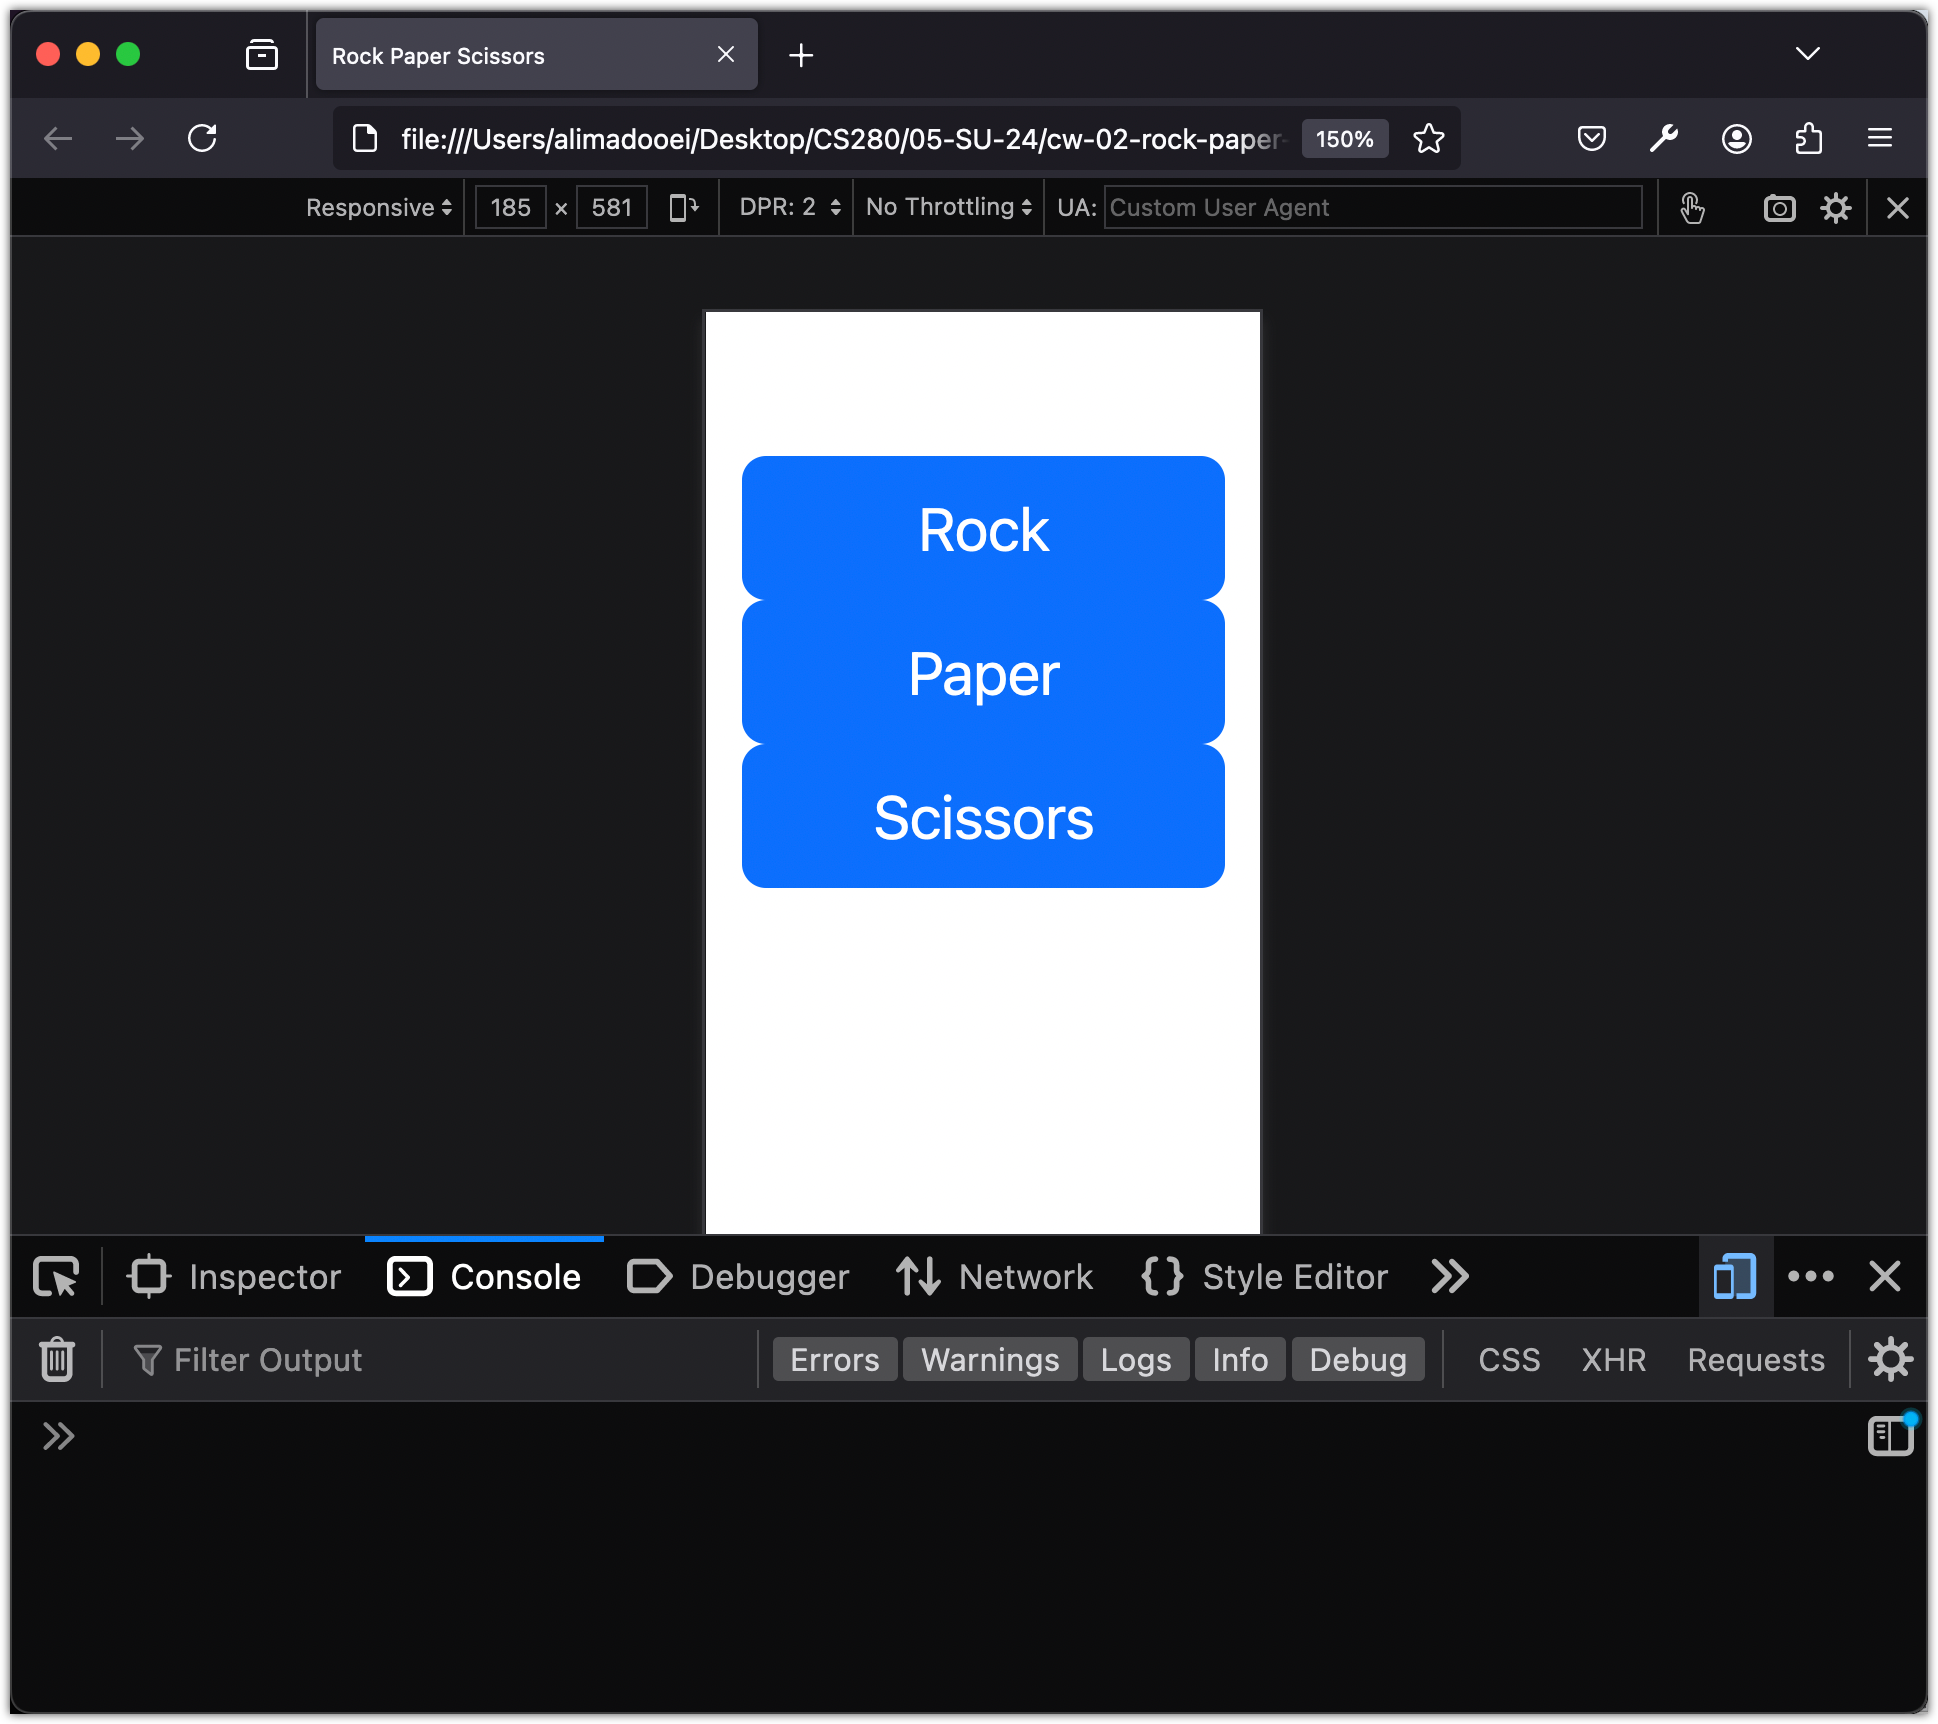Open the DPR selector dropdown
The width and height of the screenshot is (1938, 1724).
(790, 208)
